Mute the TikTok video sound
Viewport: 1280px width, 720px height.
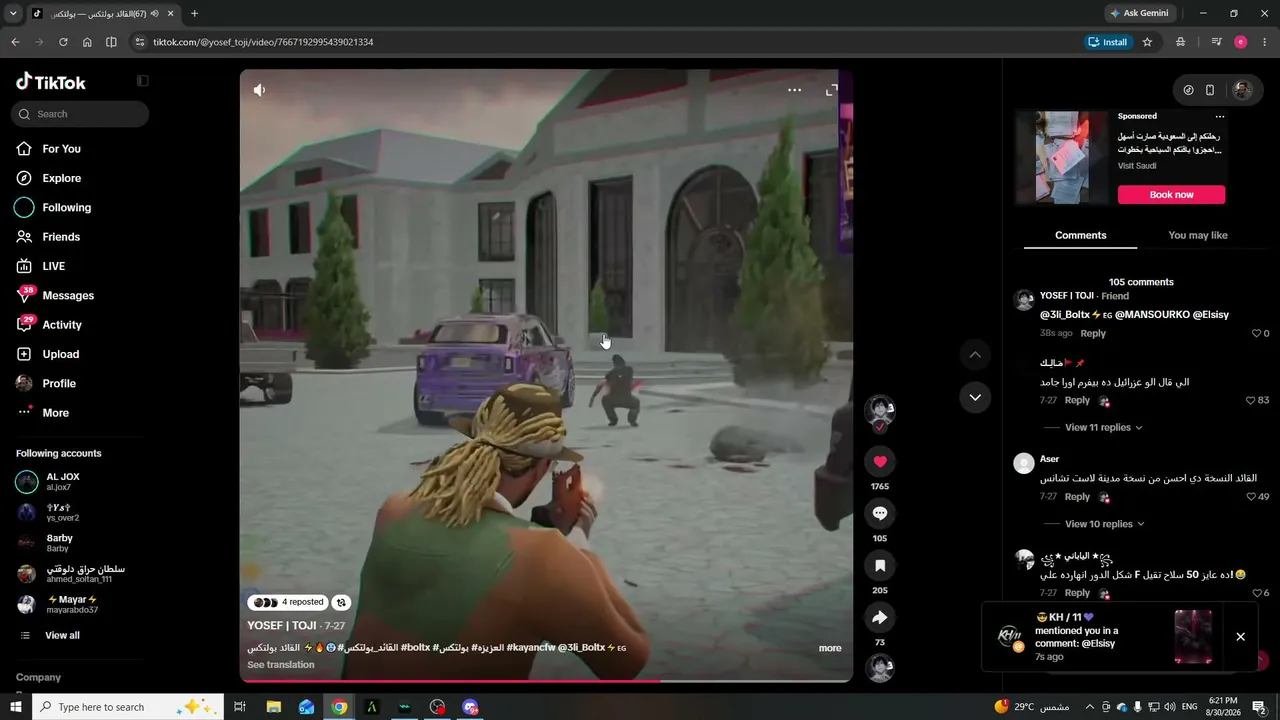click(260, 90)
